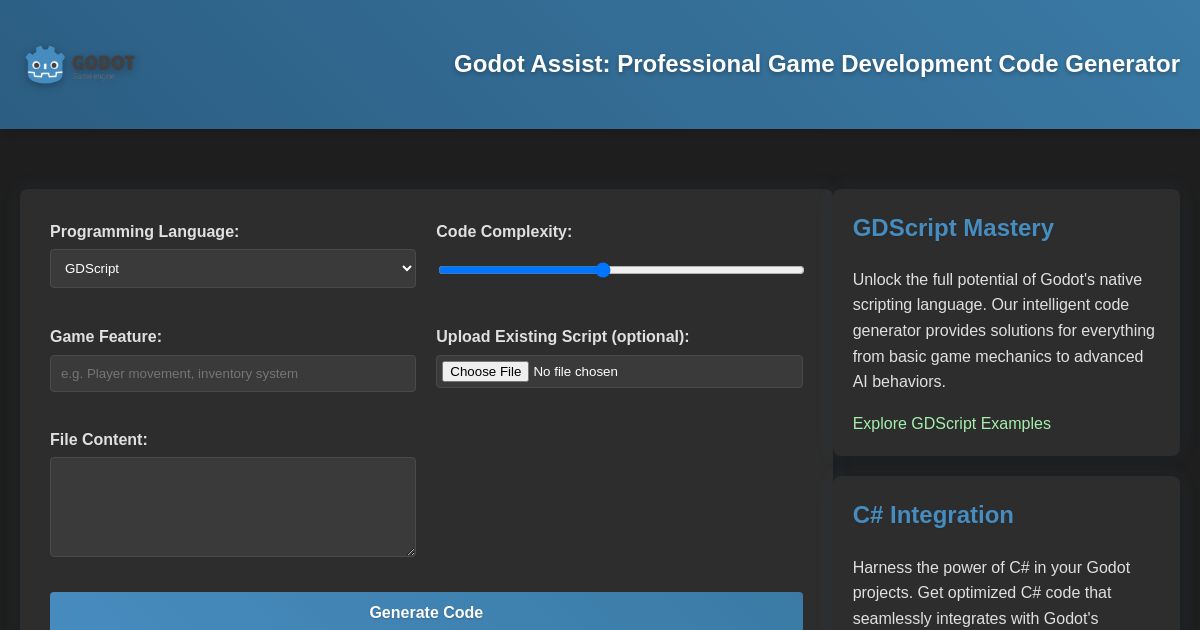Click the File Content label
The height and width of the screenshot is (630, 1200).
[x=98, y=439]
